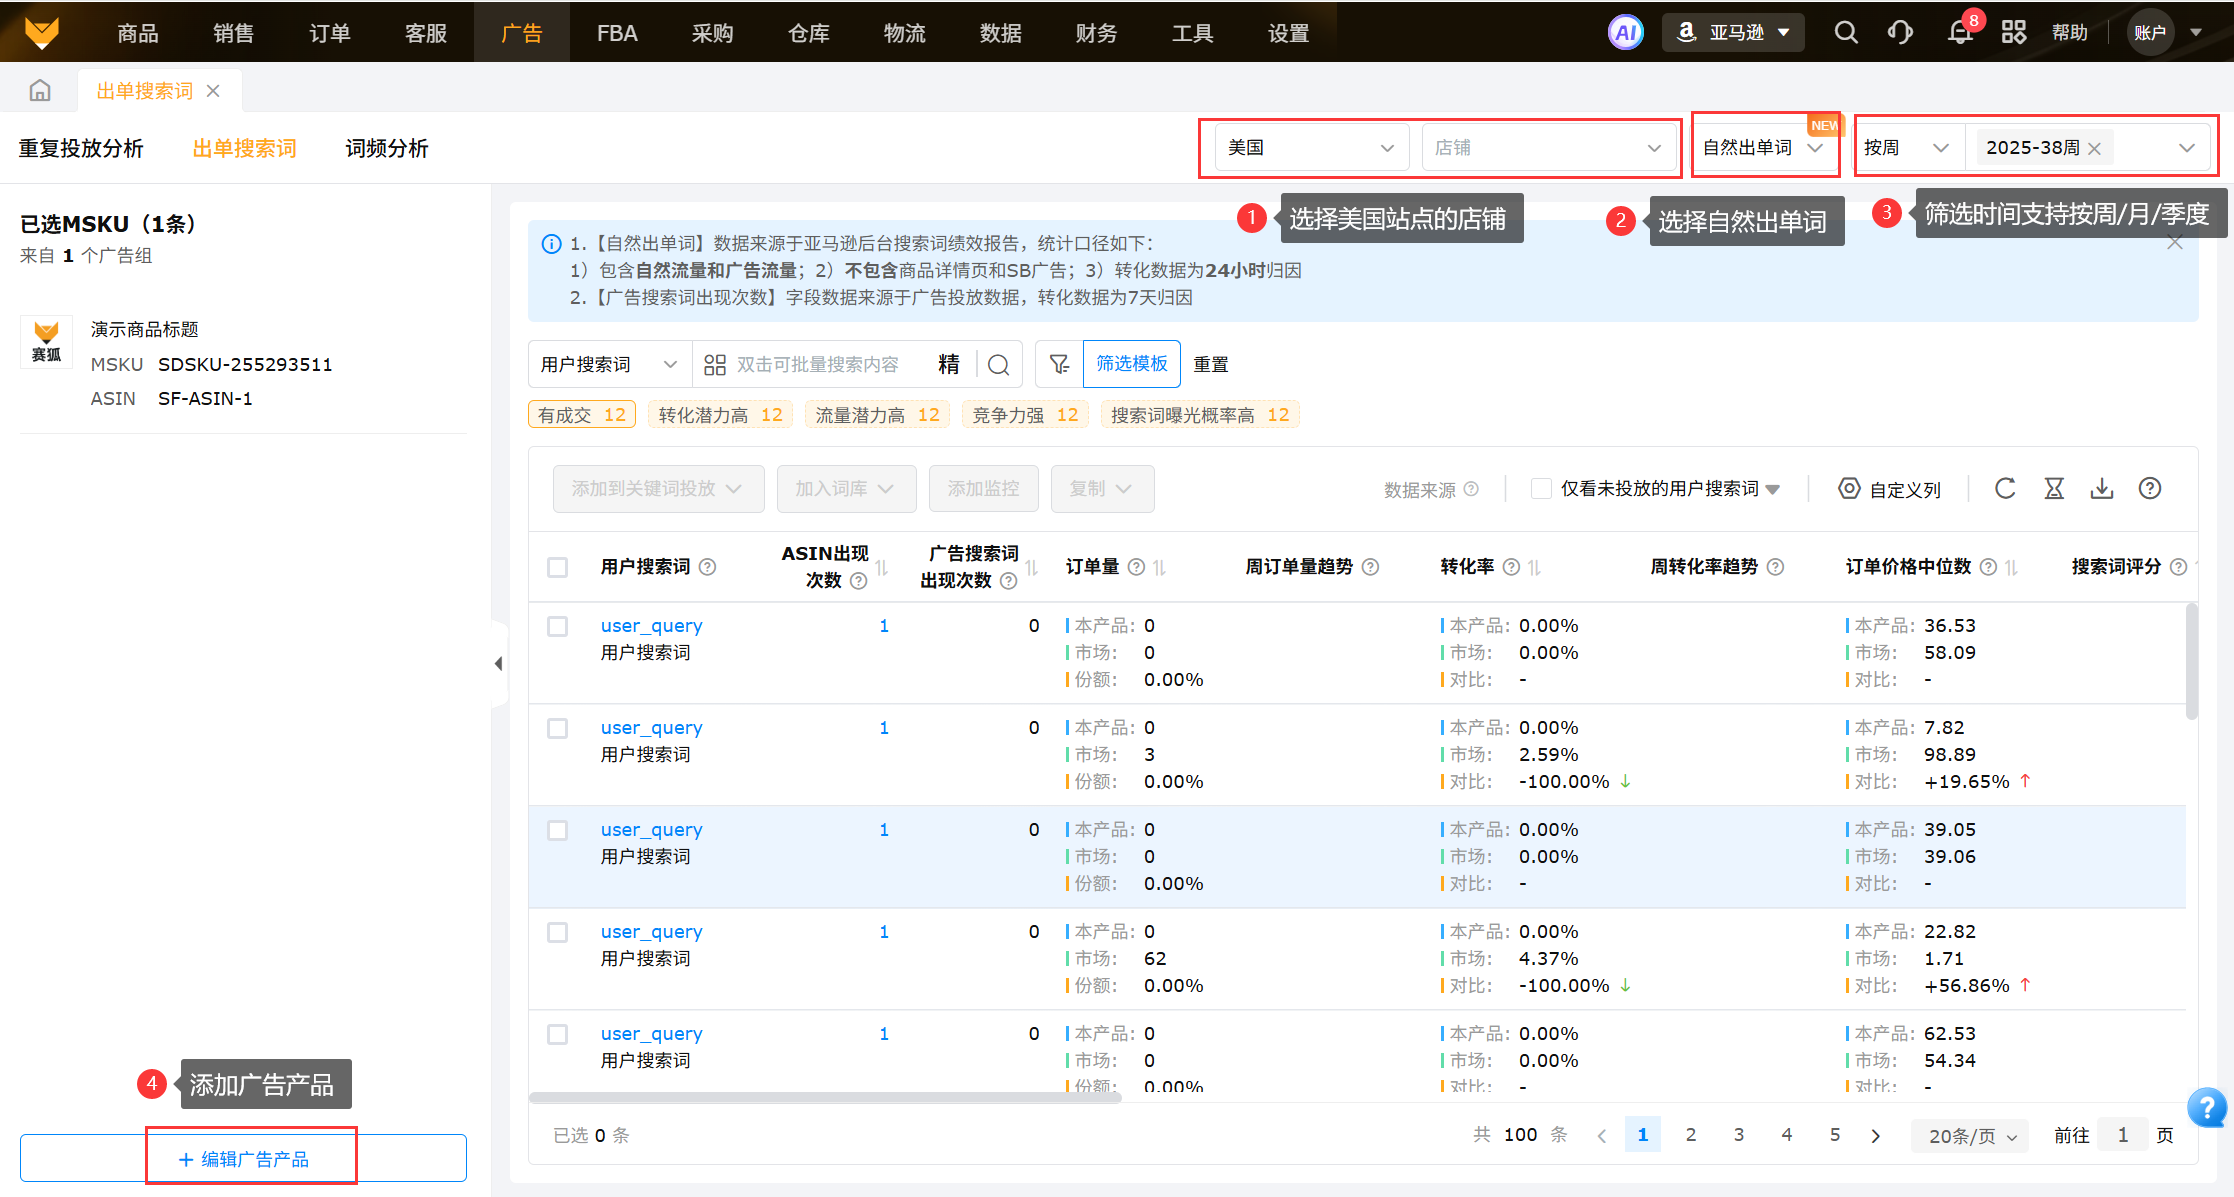Viewport: 2234px width, 1197px height.
Task: Switch to 词频分析 tab
Action: (x=386, y=149)
